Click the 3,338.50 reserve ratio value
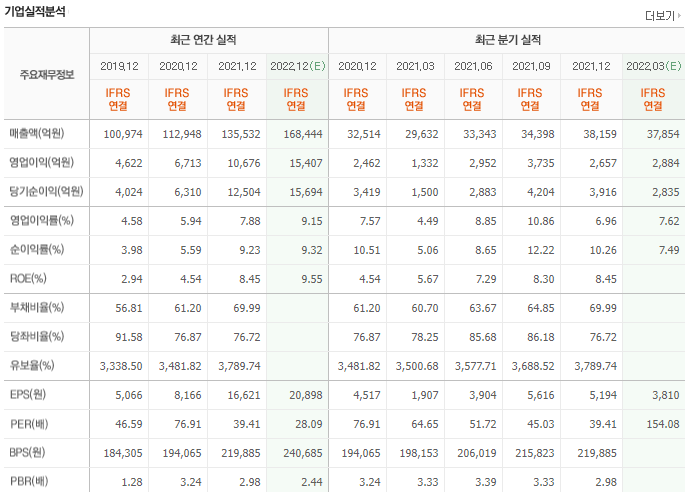The image size is (691, 492). [x=121, y=366]
